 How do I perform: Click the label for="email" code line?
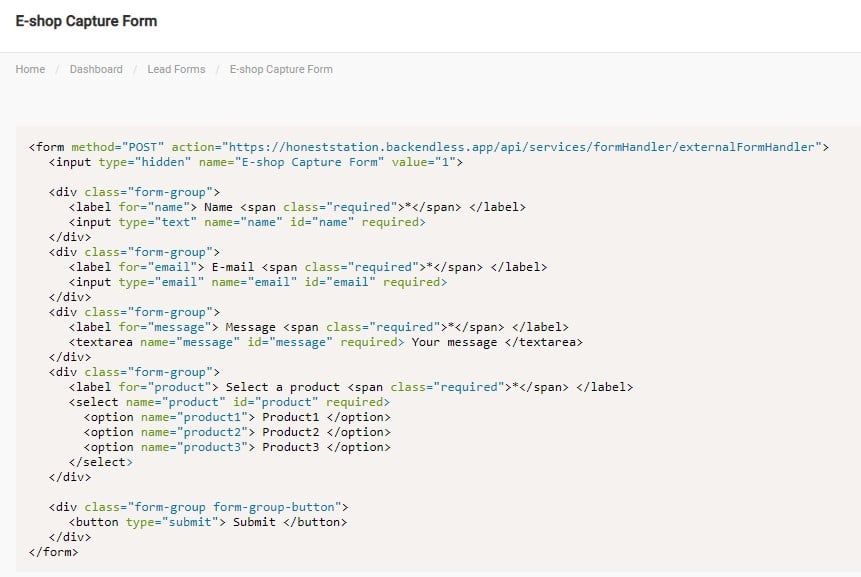[308, 267]
